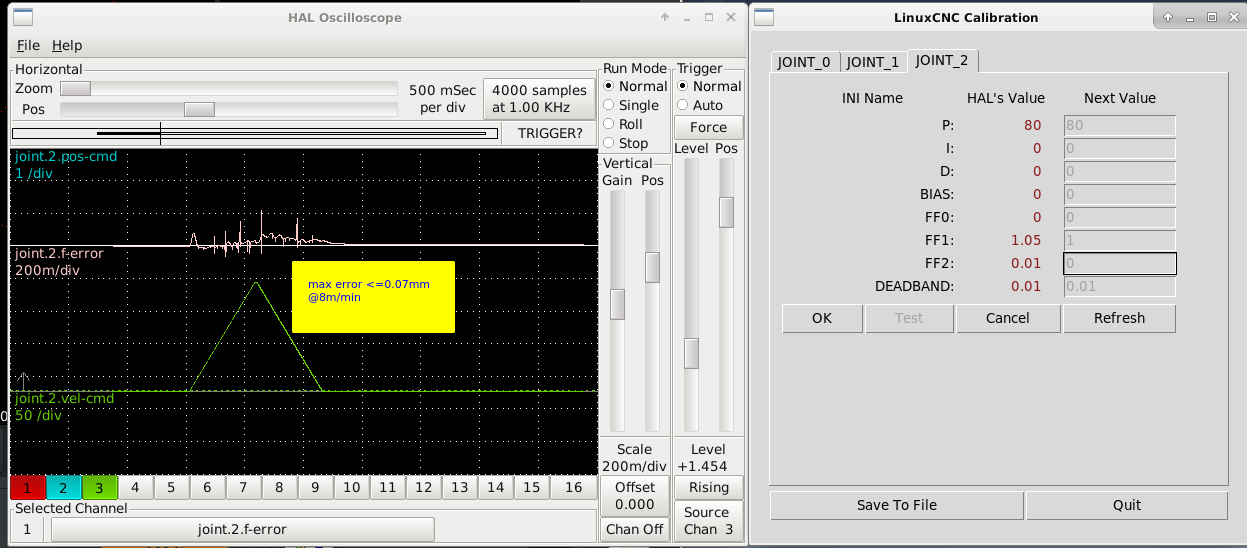The image size is (1247, 548).
Task: Select oscilloscope channel 5
Action: point(171,487)
